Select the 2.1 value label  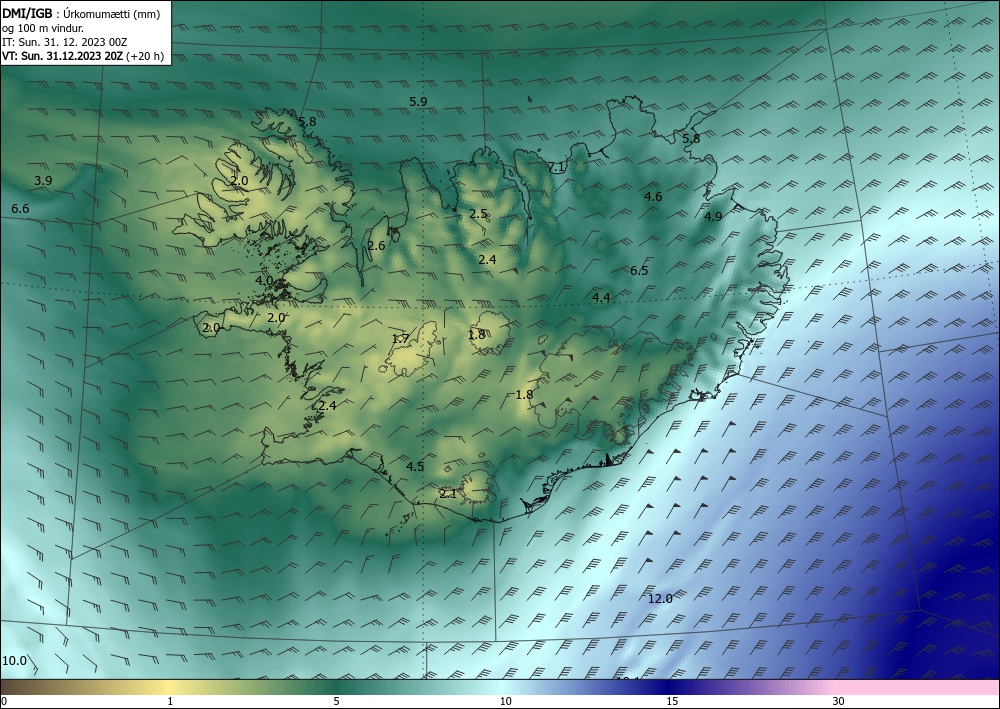[x=448, y=493]
